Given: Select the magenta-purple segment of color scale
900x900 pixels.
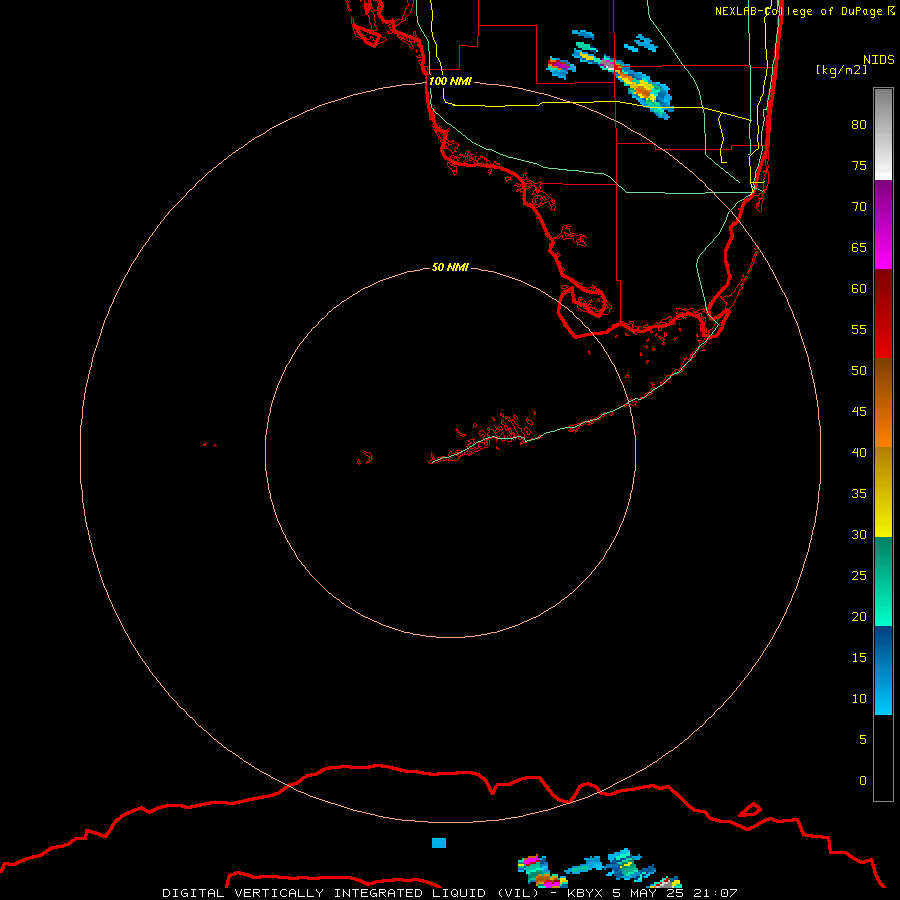Looking at the screenshot, I should [883, 224].
